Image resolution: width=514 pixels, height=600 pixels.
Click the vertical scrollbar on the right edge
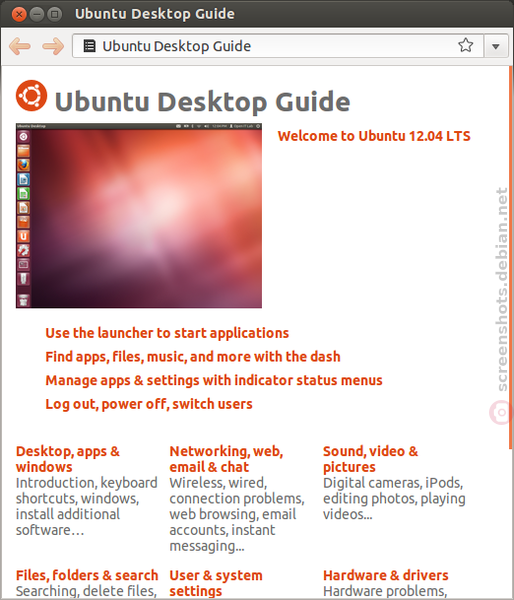(x=511, y=257)
